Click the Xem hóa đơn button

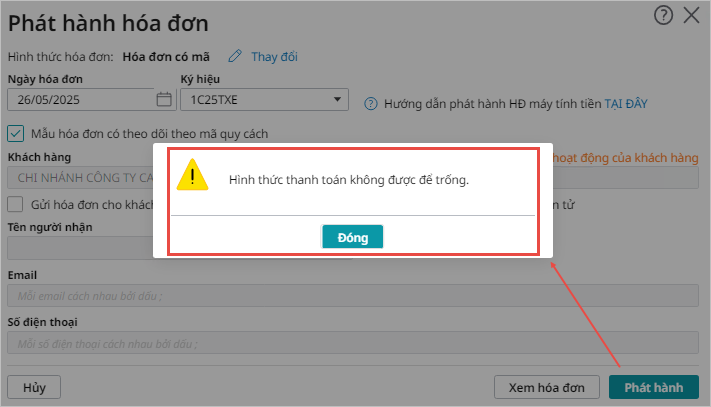click(x=546, y=388)
